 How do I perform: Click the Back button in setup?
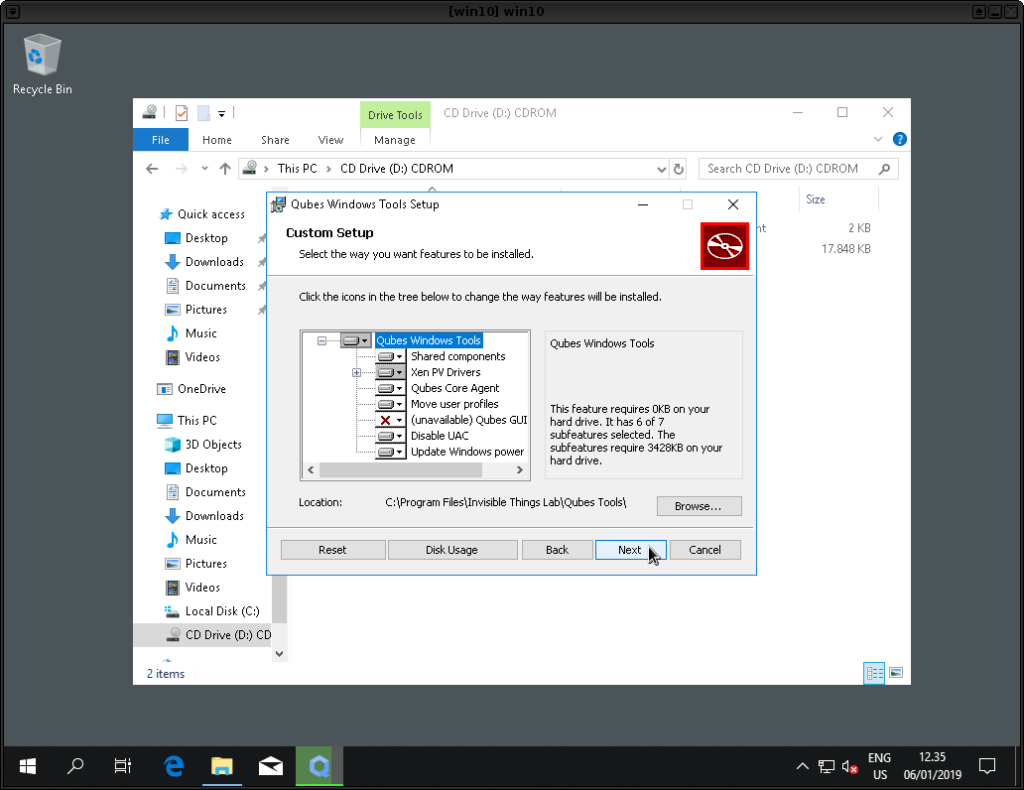[x=557, y=550]
